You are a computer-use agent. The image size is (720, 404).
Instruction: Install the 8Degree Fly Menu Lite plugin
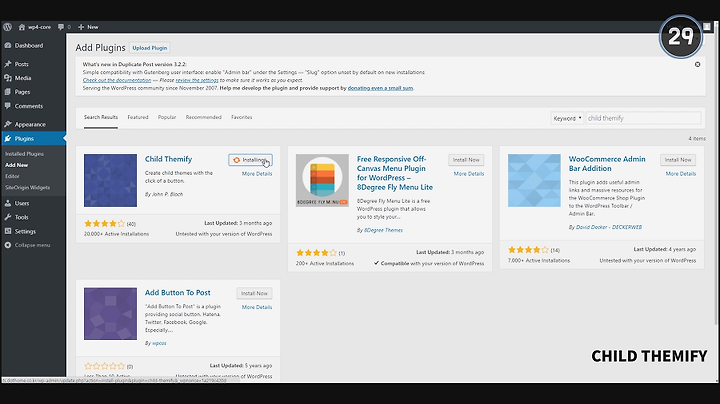(x=466, y=160)
